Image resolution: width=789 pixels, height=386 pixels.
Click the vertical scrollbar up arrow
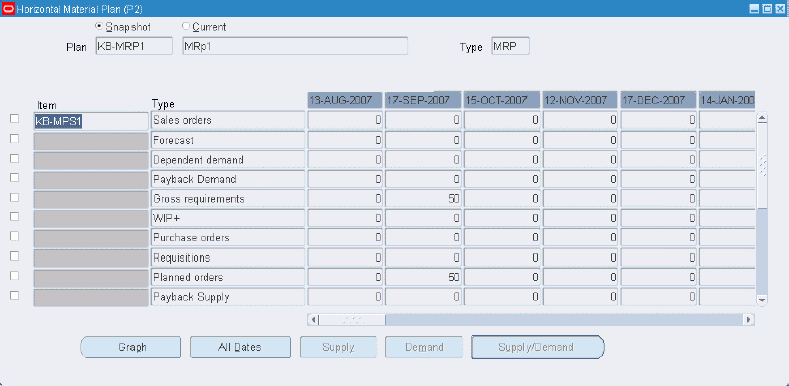click(762, 118)
